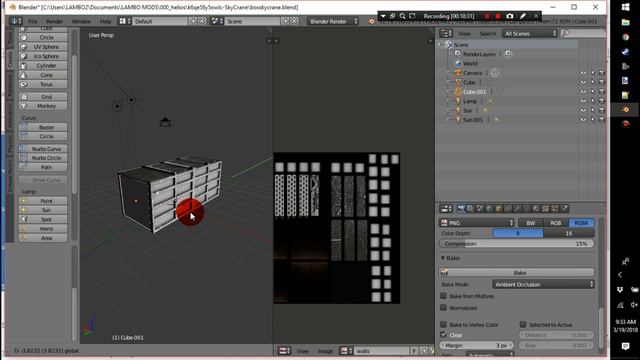Uncheck the Clear checkbox
Screen dimensions: 640x360
click(444, 335)
